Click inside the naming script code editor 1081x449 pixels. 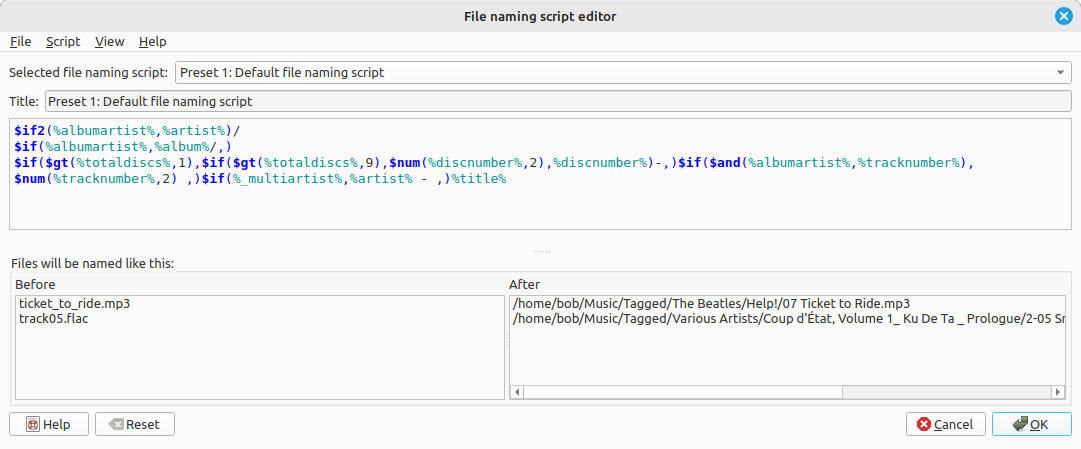[x=540, y=174]
